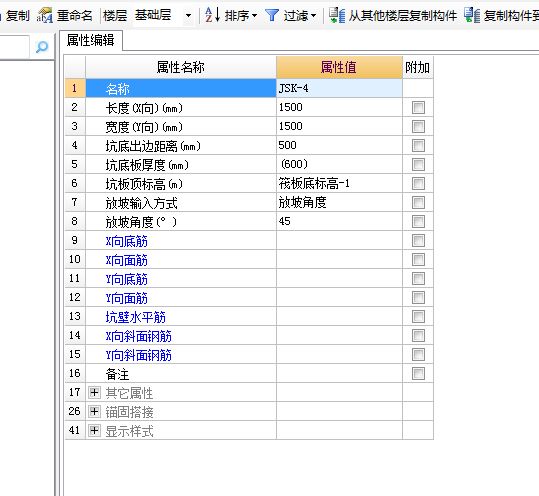Open the 过滤 filter dropdown arrow

[x=313, y=16]
